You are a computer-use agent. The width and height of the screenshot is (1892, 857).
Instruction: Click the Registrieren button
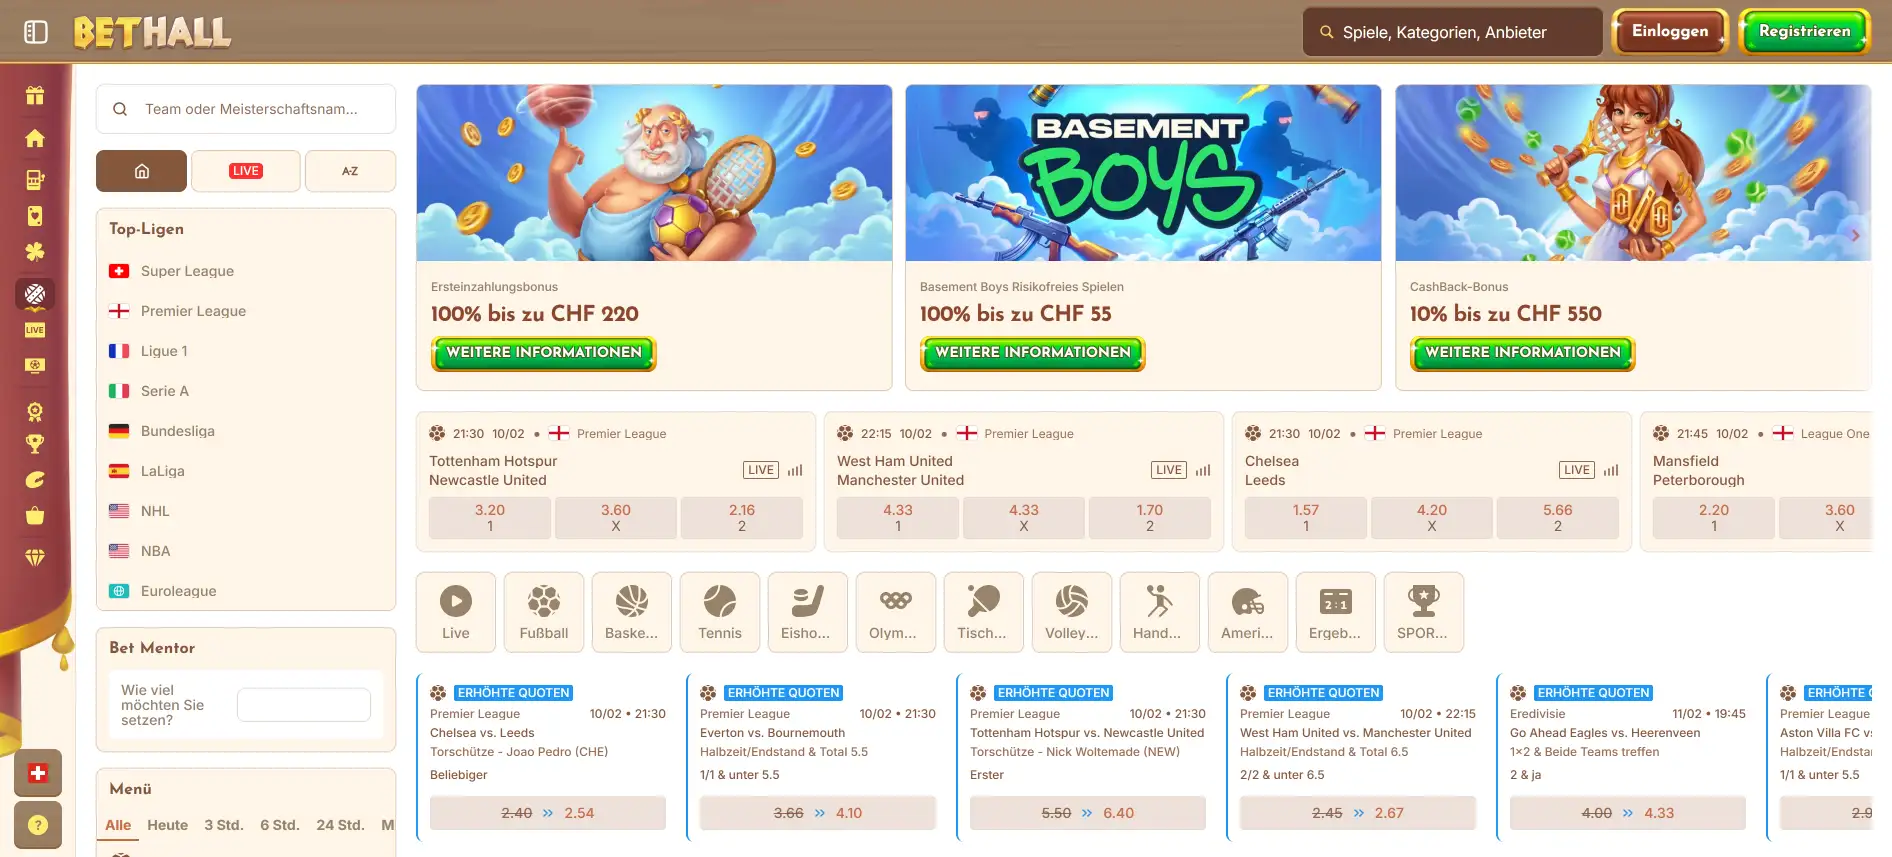(1805, 32)
